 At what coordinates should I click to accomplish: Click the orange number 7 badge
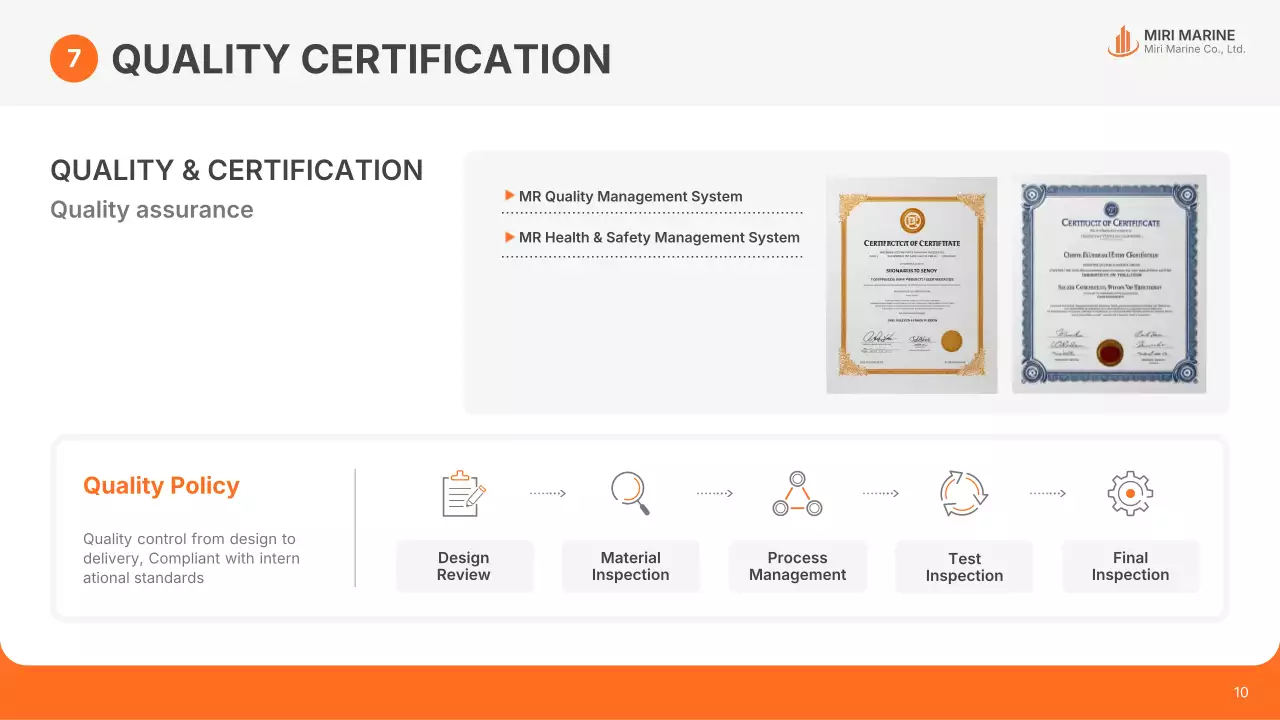(x=74, y=59)
